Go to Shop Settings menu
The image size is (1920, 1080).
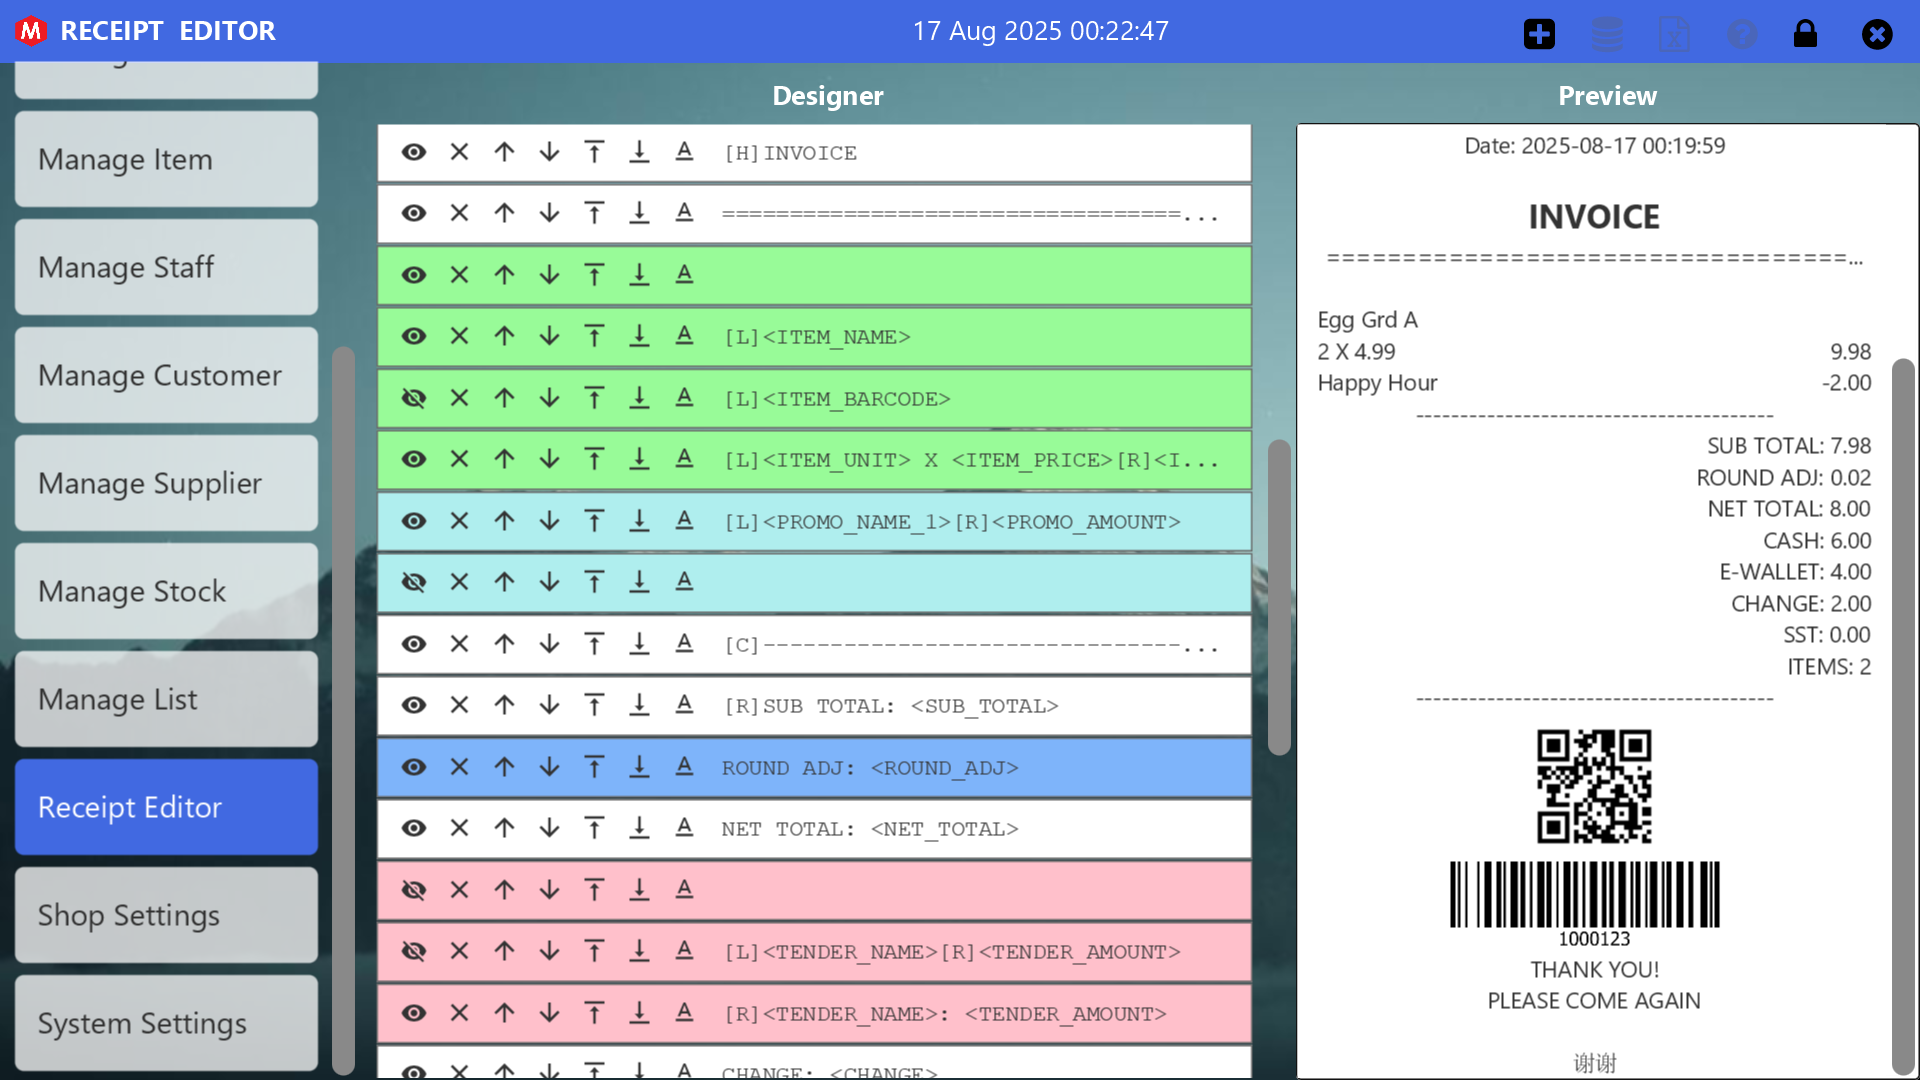pyautogui.click(x=166, y=915)
